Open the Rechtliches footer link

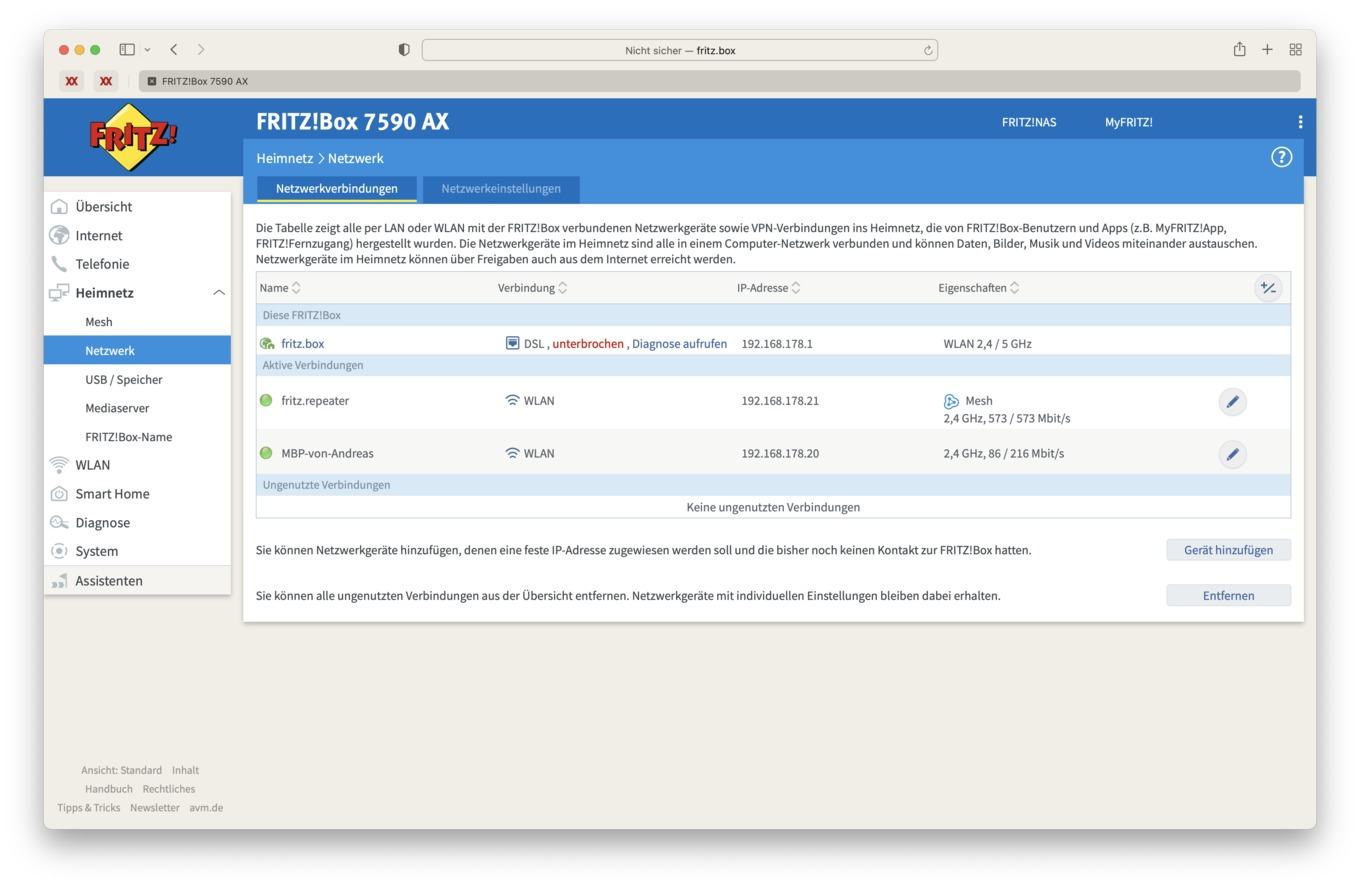169,789
